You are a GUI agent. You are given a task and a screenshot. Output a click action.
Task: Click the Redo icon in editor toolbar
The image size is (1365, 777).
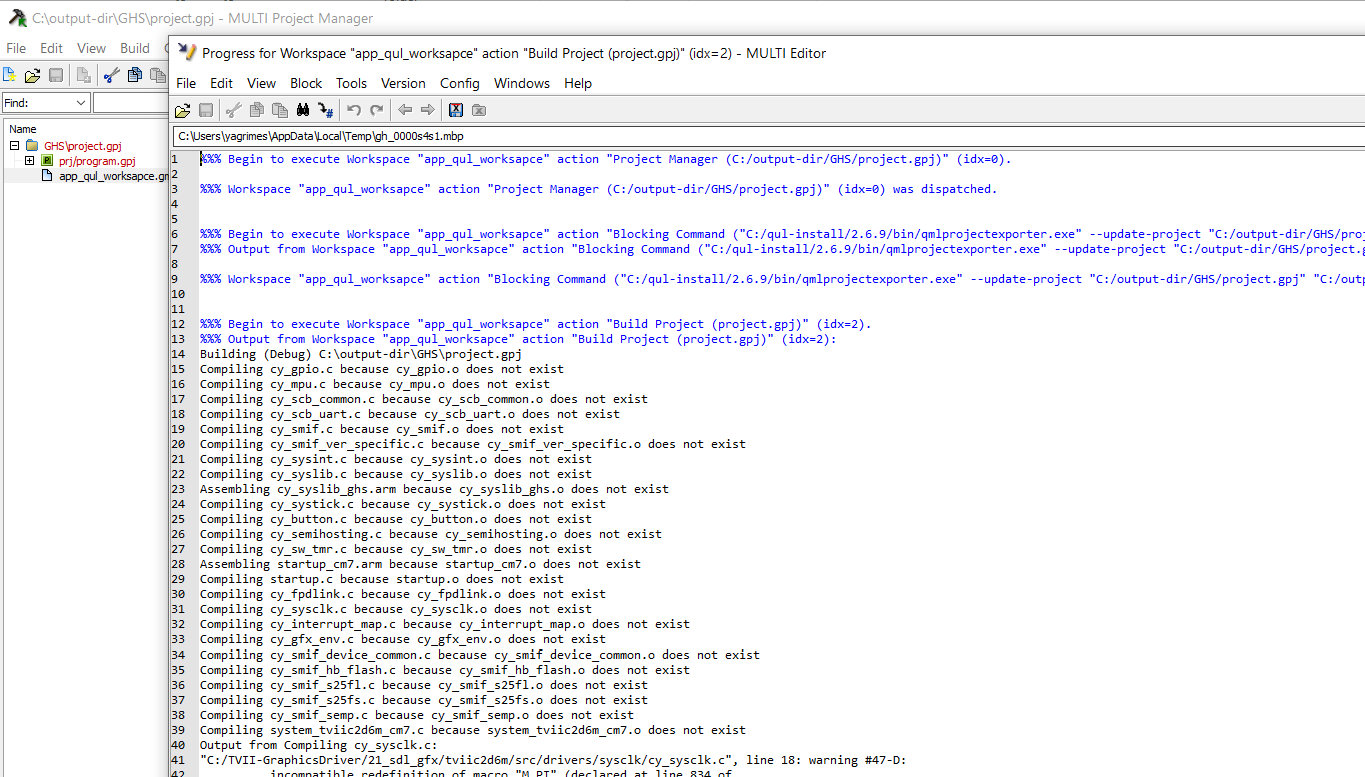(x=376, y=110)
